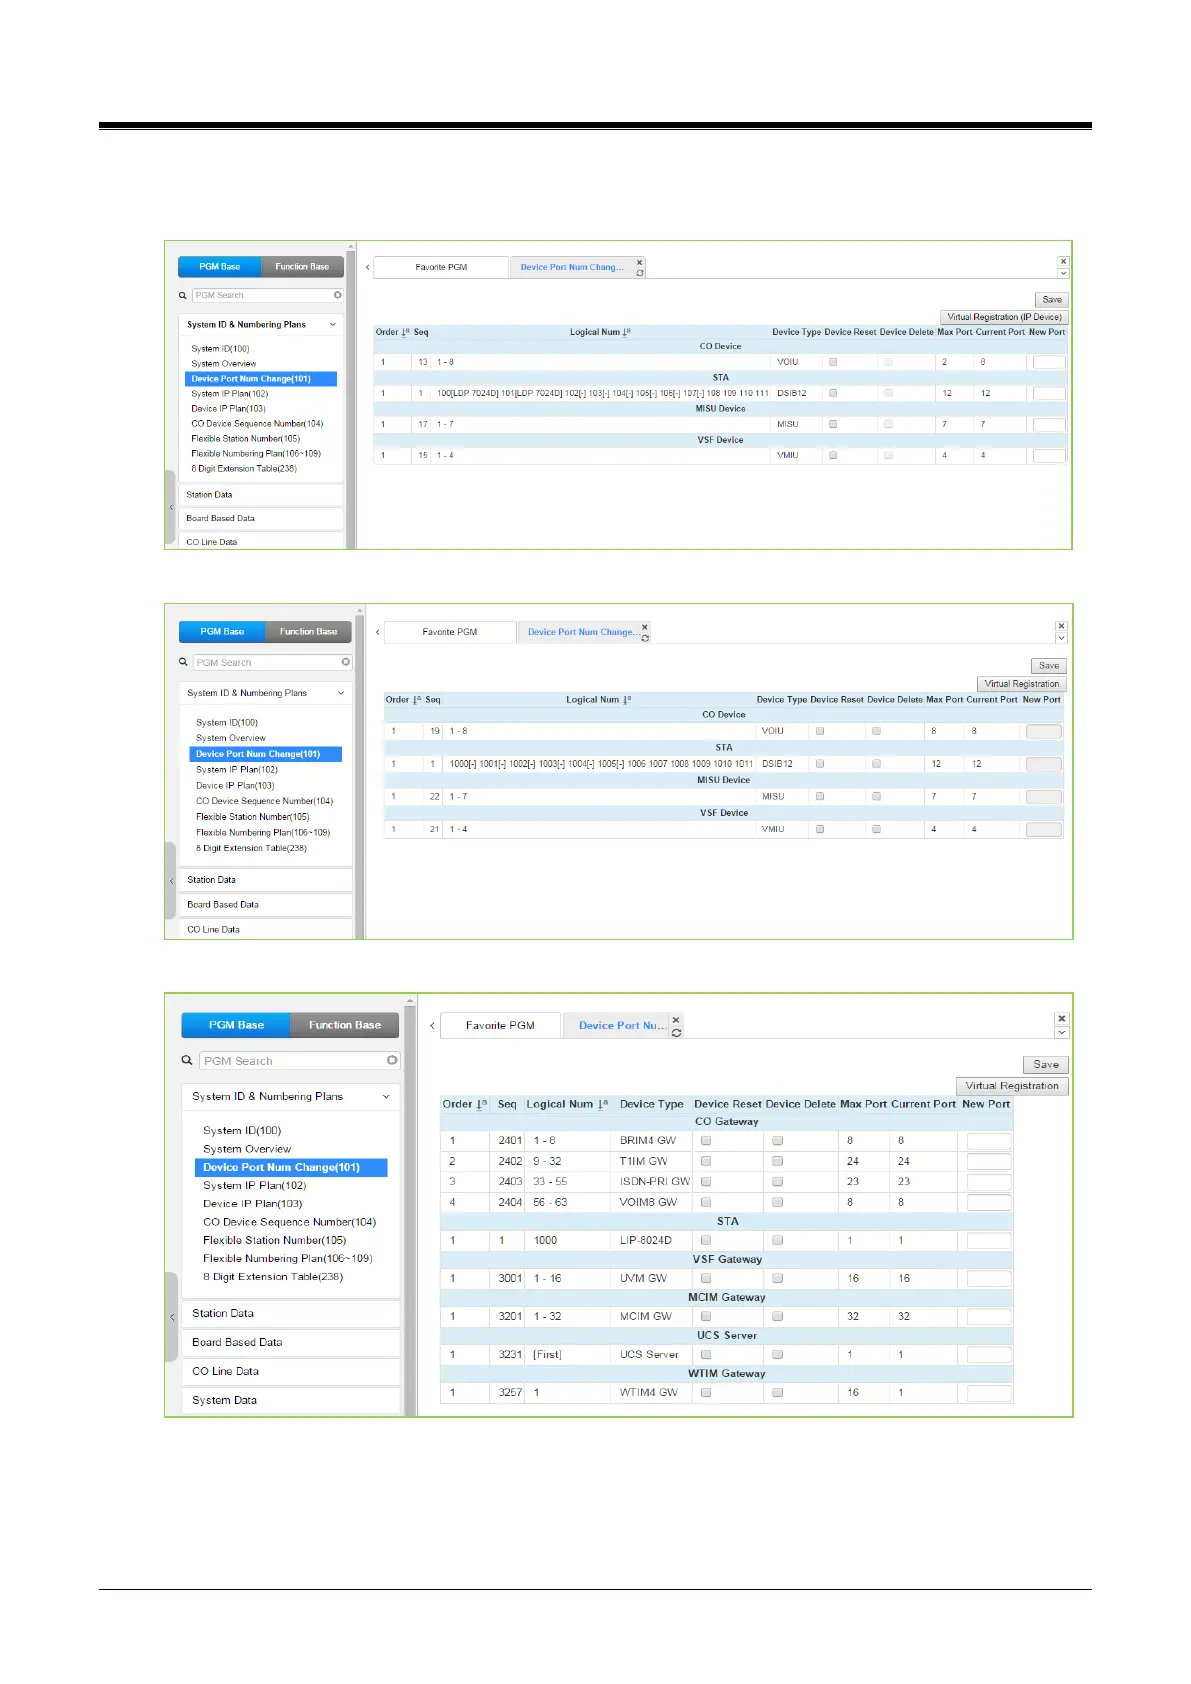
Task: Expand Station Data section in the middle screenshot
Action: [266, 880]
